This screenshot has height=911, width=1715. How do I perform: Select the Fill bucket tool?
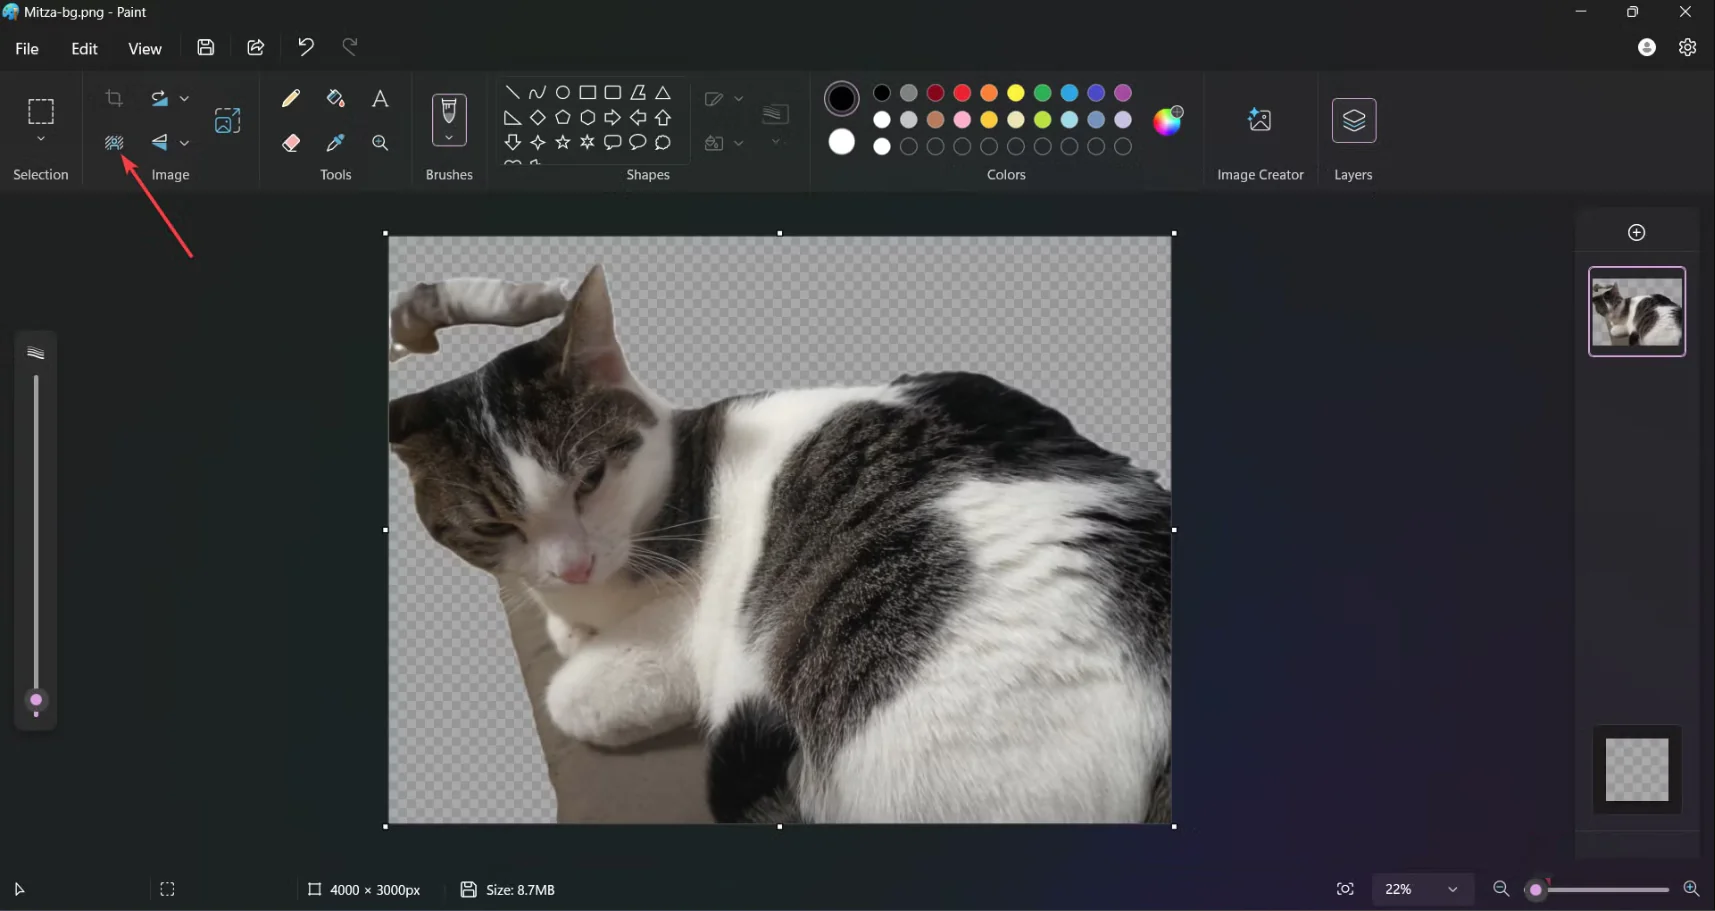[x=336, y=98]
